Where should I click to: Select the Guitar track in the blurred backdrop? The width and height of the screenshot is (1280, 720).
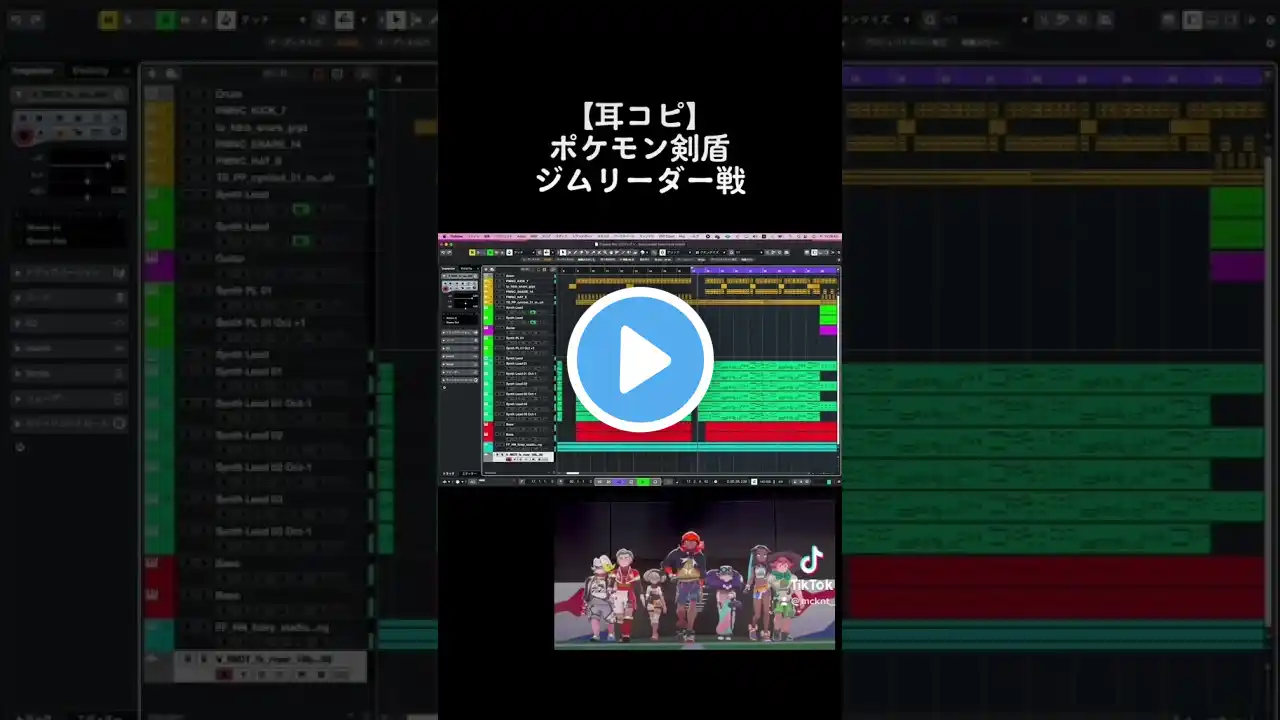pos(231,259)
